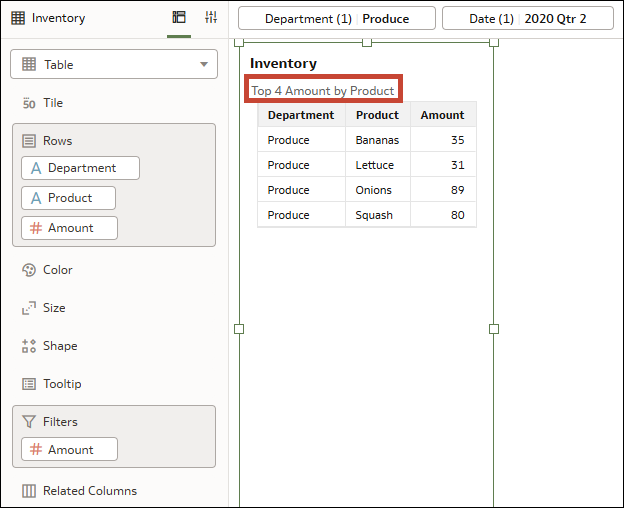Click the hash measure icon on Rows Amount

tap(36, 228)
